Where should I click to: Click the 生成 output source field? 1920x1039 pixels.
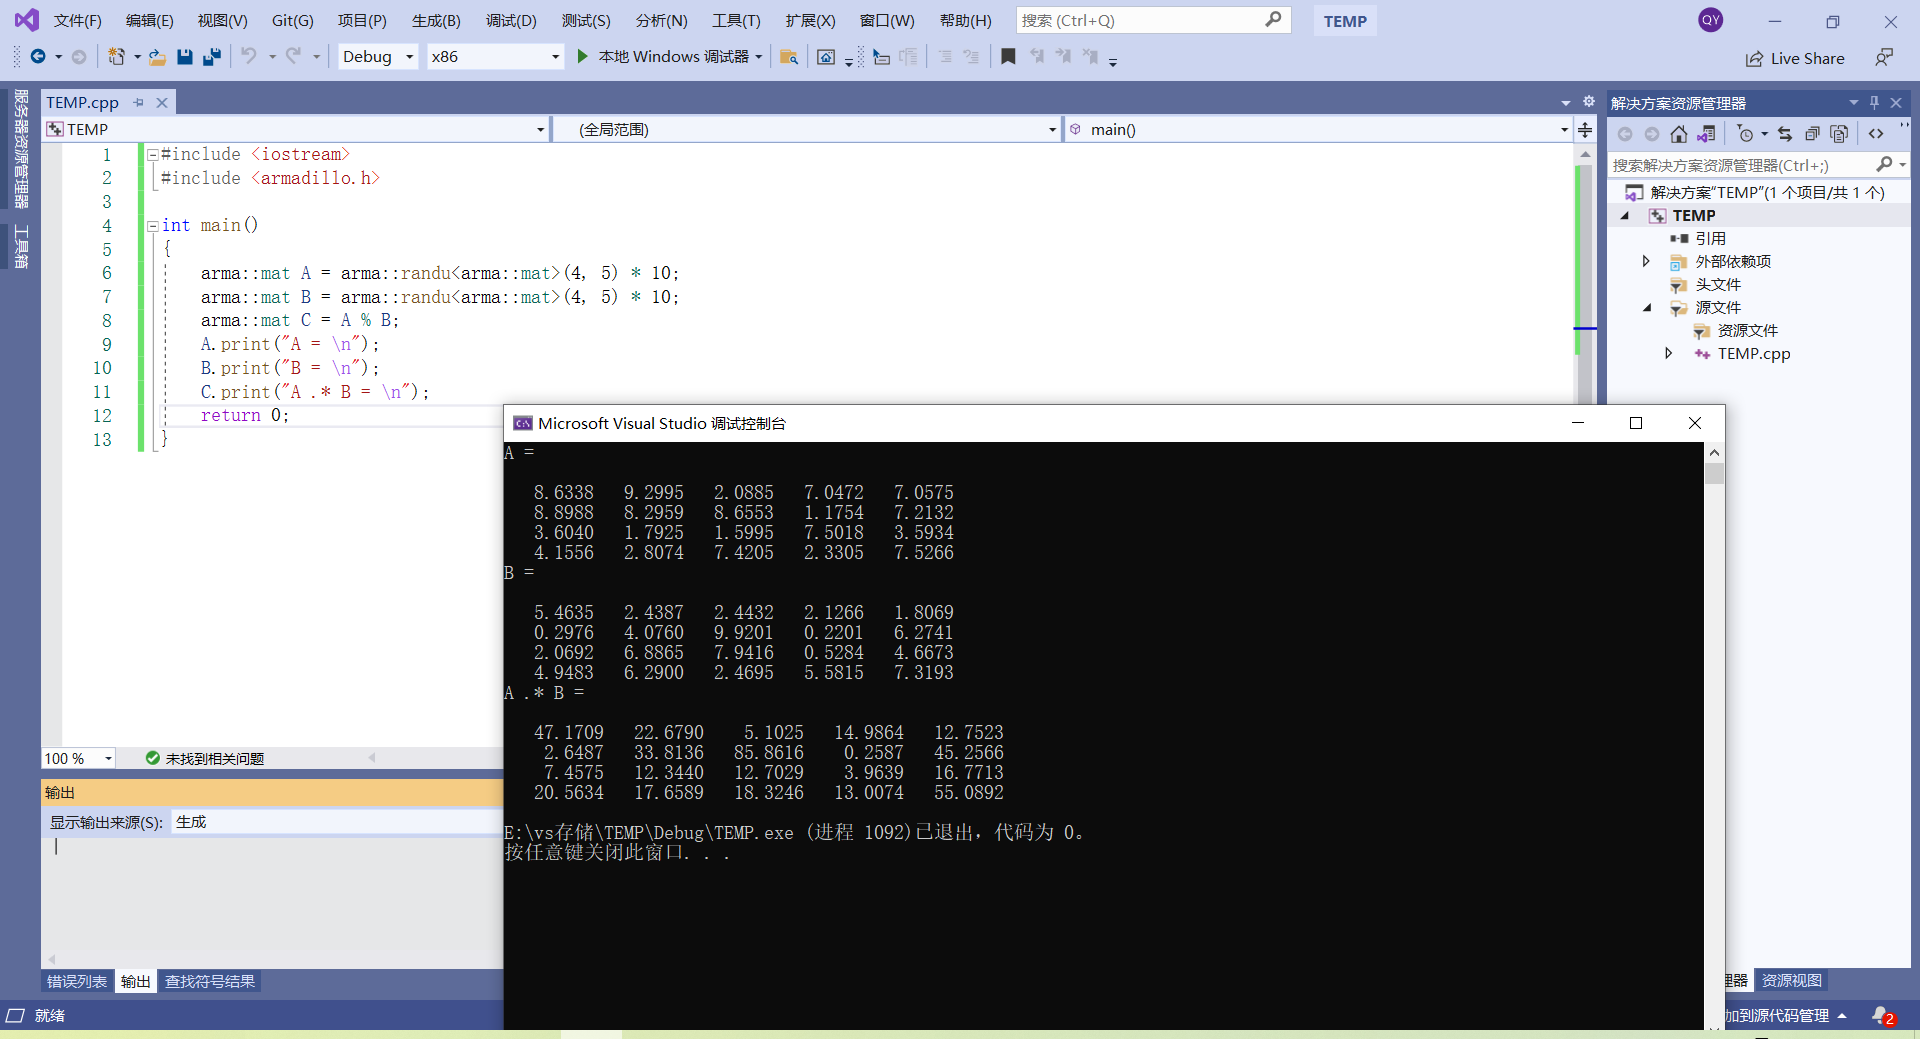point(336,822)
